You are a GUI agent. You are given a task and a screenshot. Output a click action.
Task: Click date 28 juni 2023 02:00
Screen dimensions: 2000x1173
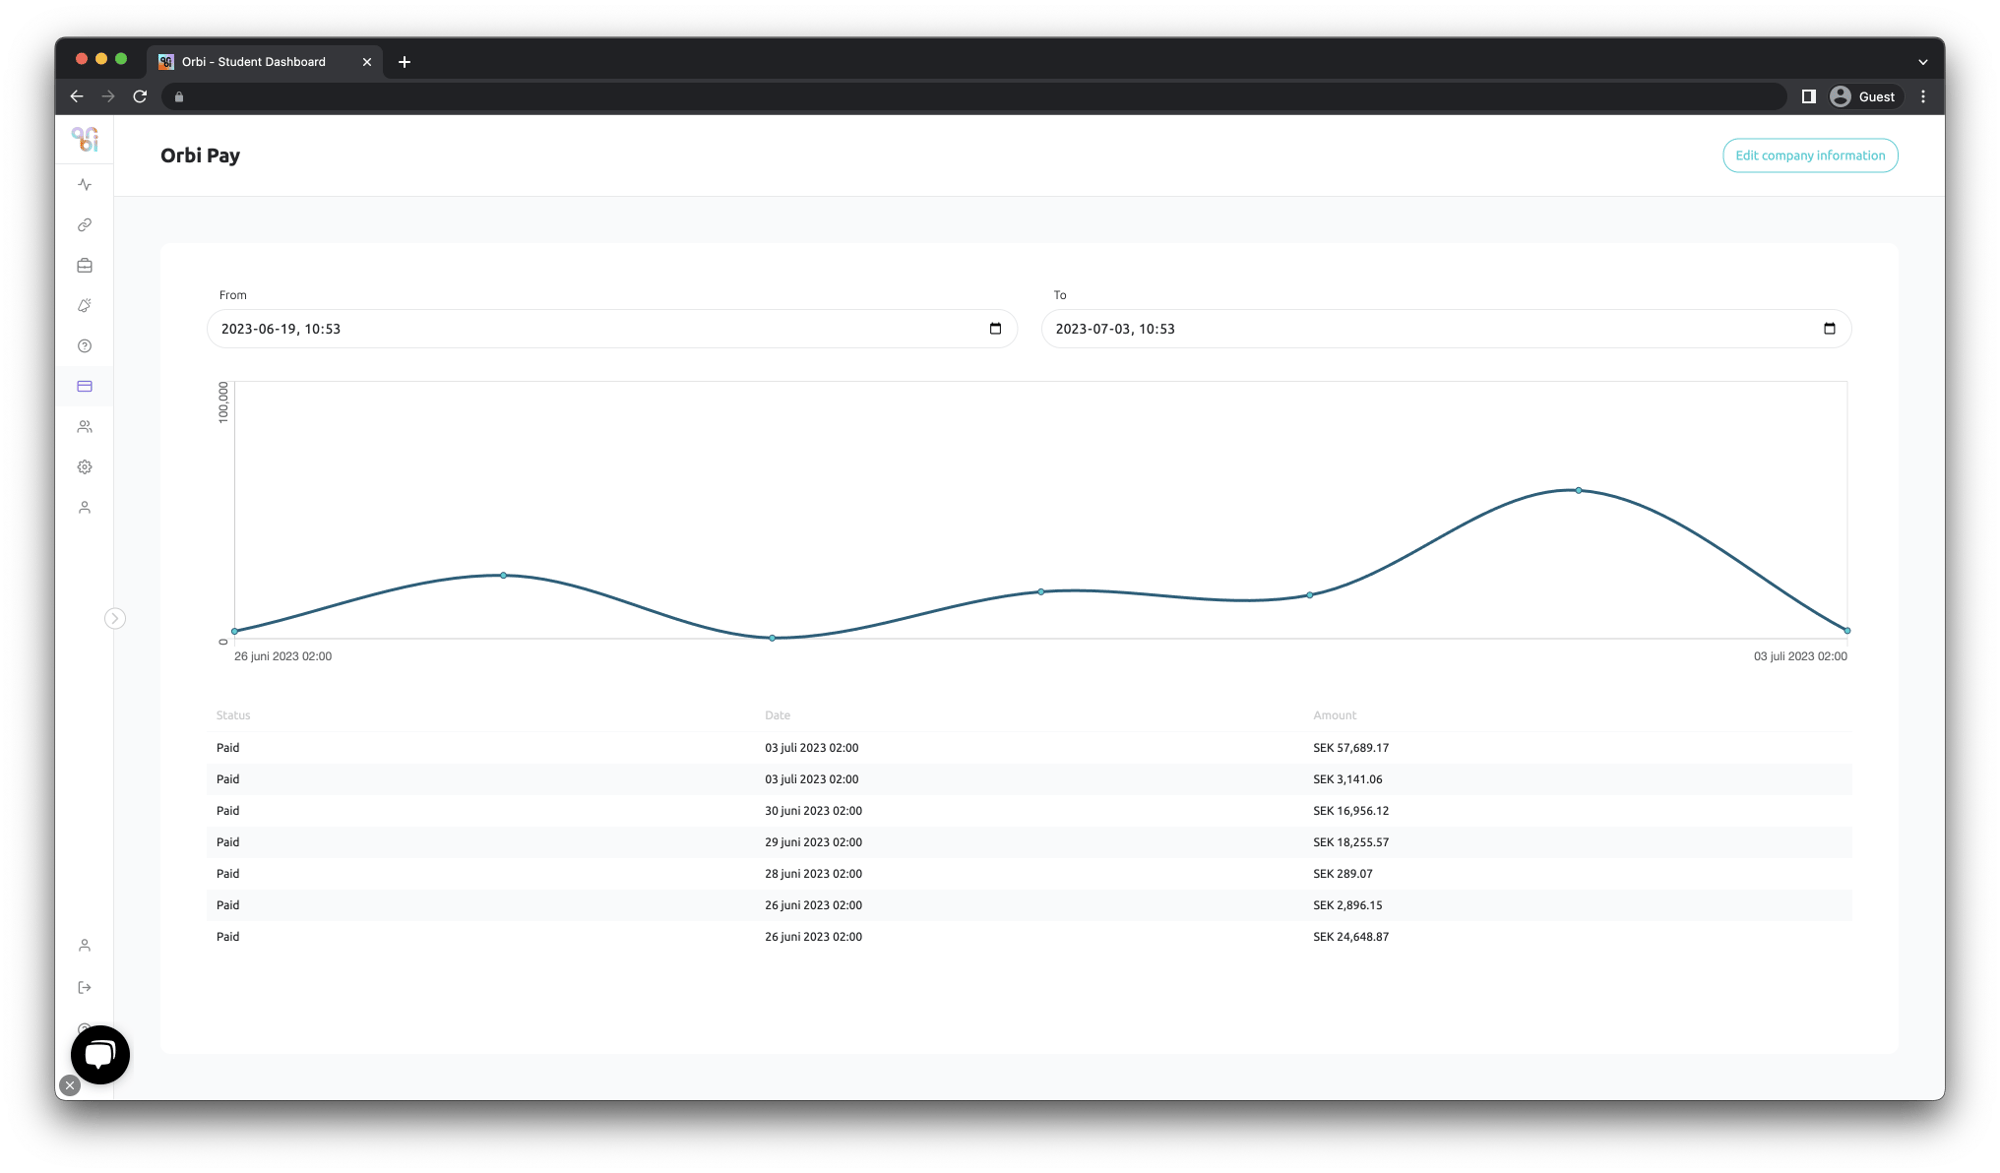(813, 874)
